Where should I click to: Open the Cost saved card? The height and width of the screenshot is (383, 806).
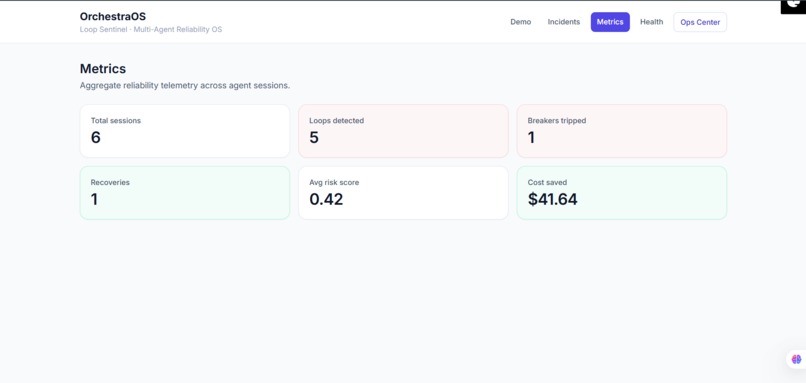click(621, 193)
